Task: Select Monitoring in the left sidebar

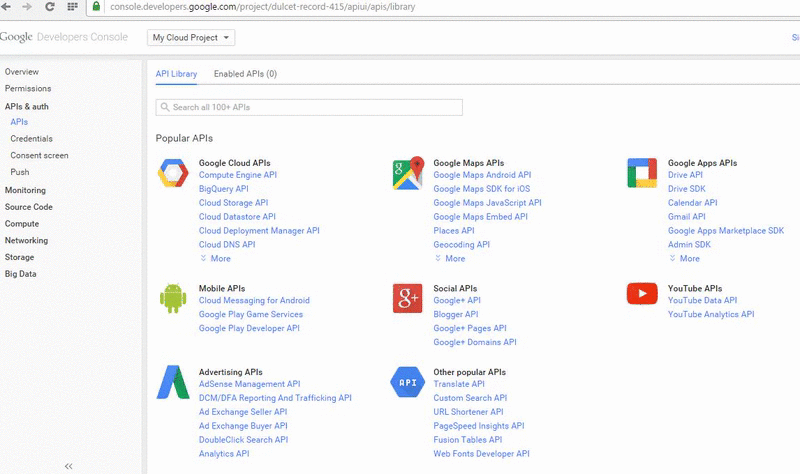Action: [x=25, y=190]
